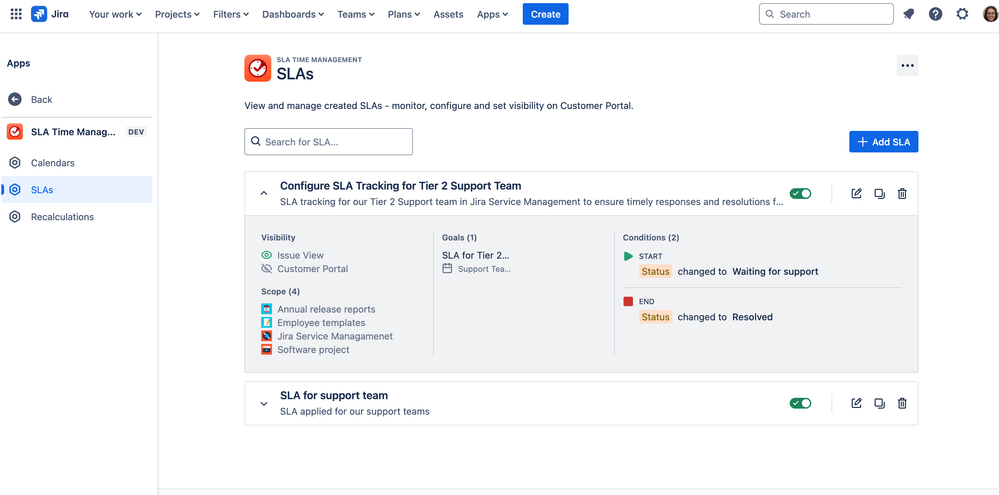The height and width of the screenshot is (495, 999).
Task: Click the Resolved status value
Action: 752,317
